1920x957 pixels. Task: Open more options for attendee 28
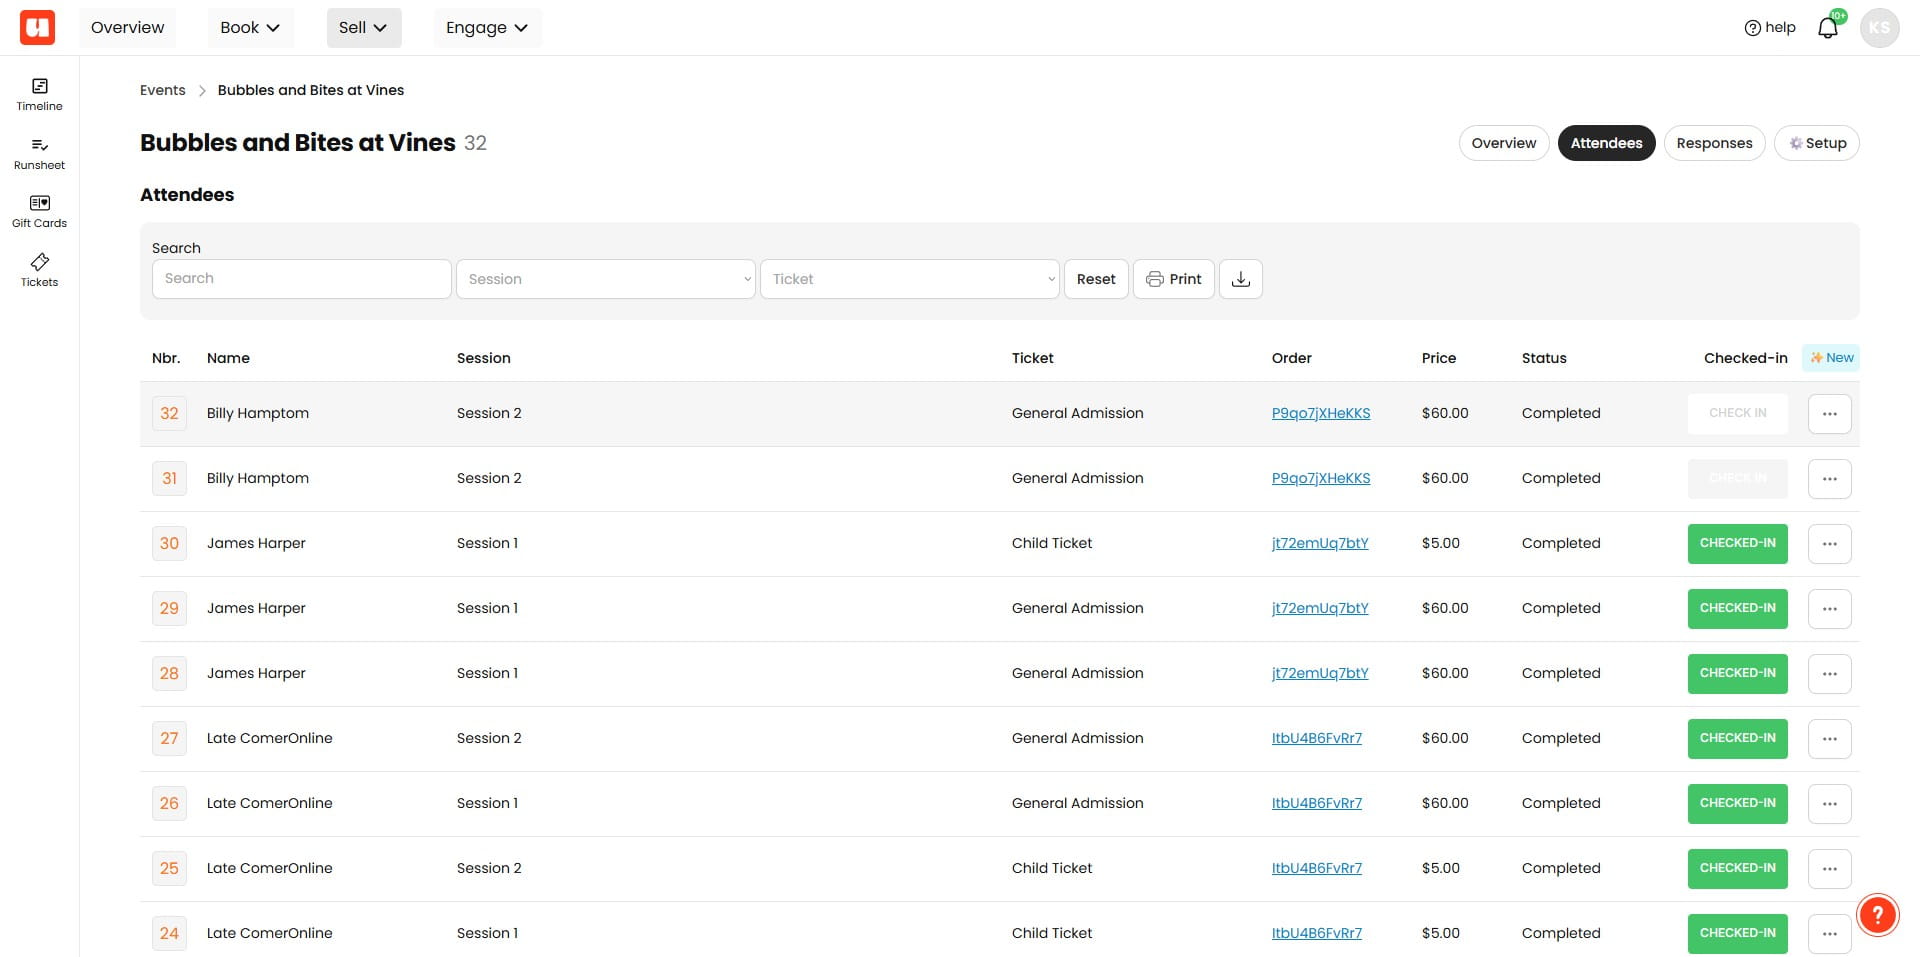pyautogui.click(x=1829, y=674)
